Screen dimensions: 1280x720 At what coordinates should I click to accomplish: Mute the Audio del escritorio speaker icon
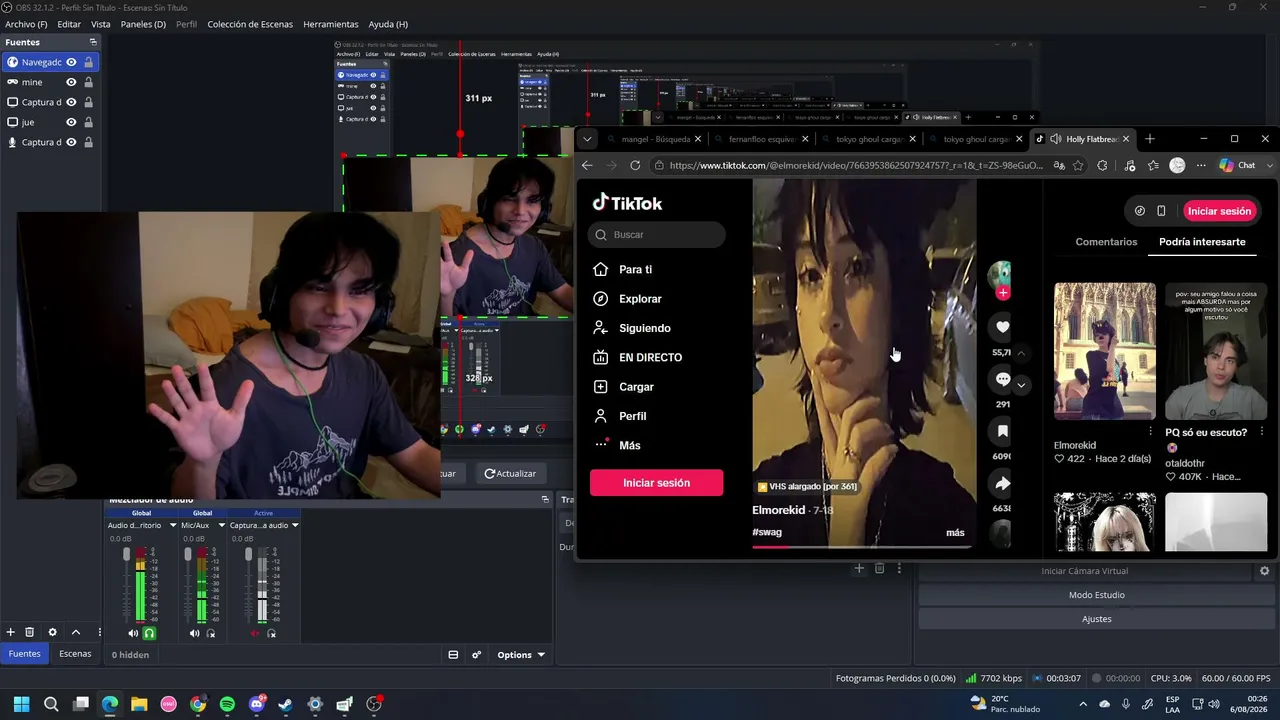coord(133,633)
